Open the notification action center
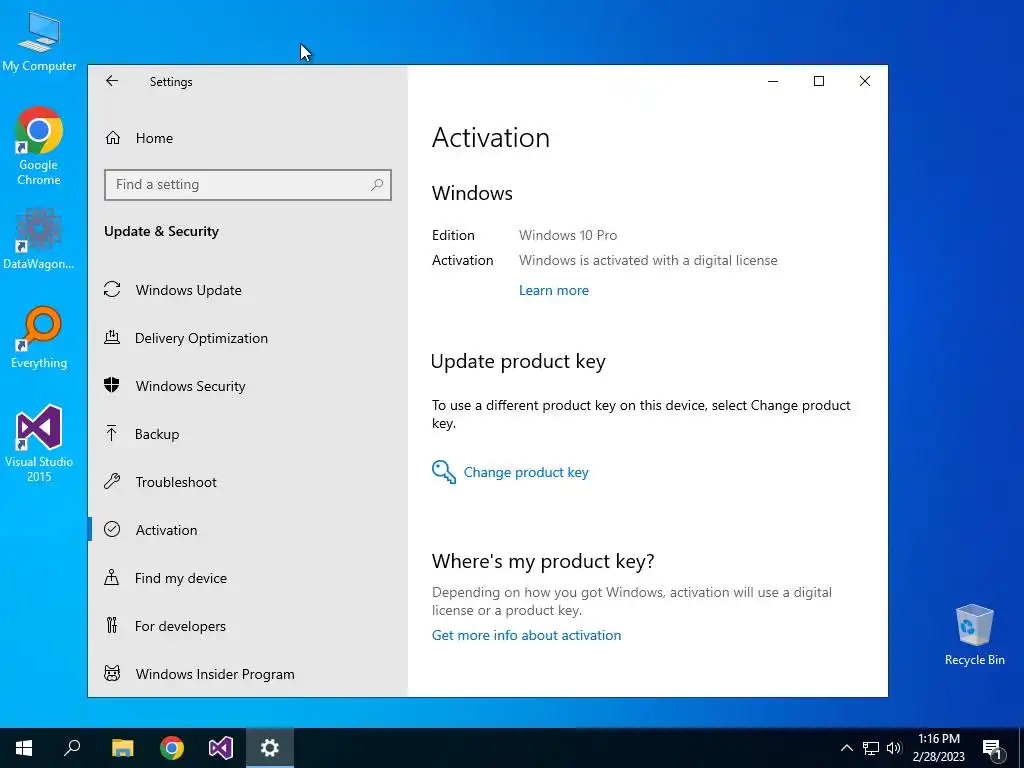 click(x=993, y=749)
